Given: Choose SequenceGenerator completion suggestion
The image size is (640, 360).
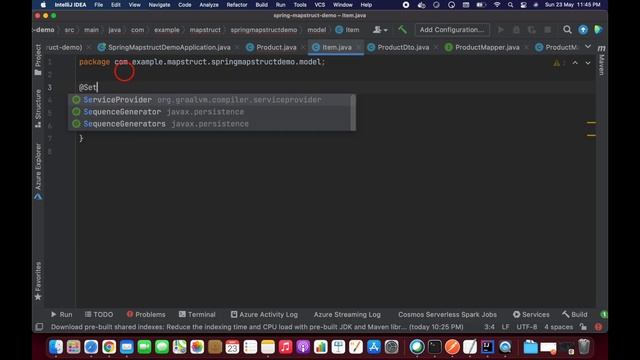Looking at the screenshot, I should coord(209,112).
